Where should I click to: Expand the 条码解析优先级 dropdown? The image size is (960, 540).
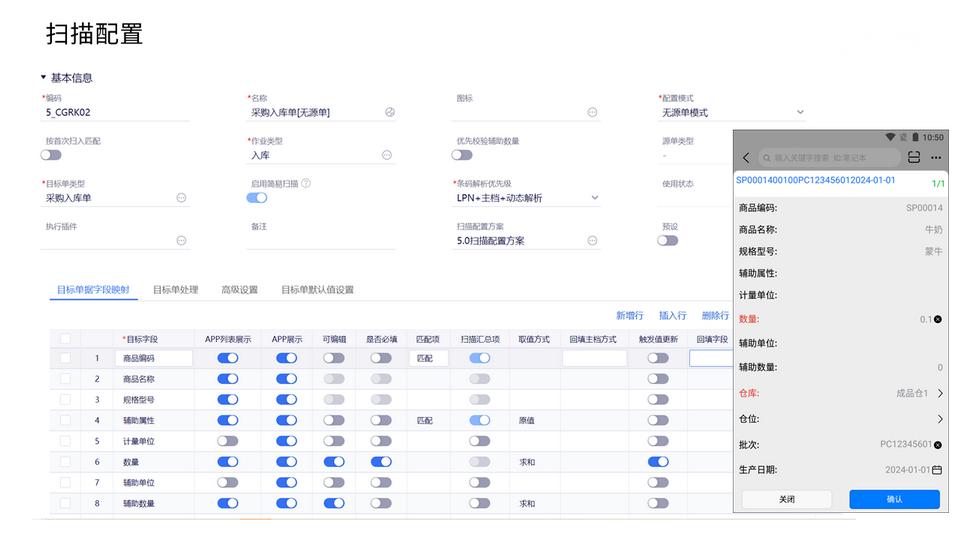(x=595, y=198)
